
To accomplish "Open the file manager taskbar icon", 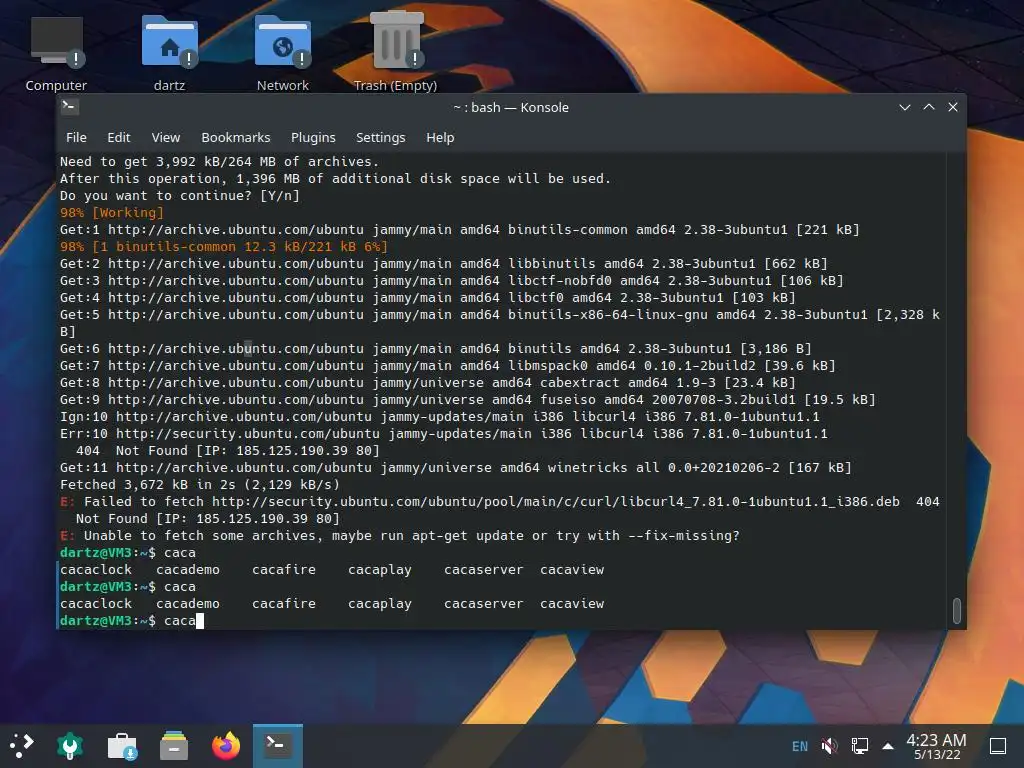I will coord(174,746).
